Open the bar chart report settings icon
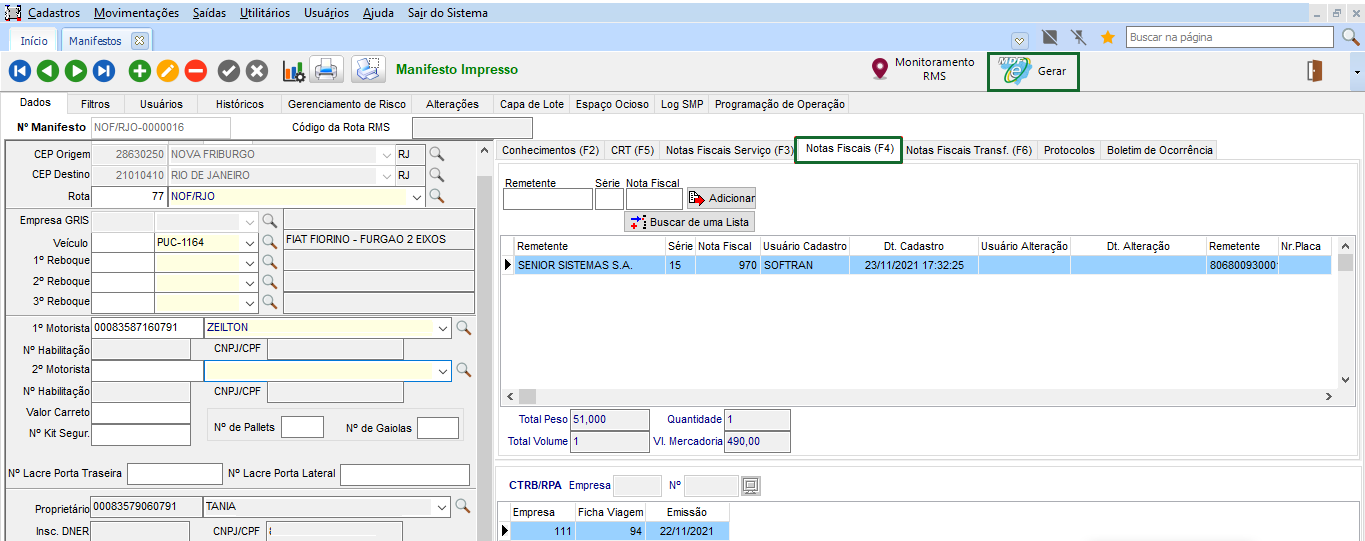Viewport: 1365px width, 541px height. point(294,71)
